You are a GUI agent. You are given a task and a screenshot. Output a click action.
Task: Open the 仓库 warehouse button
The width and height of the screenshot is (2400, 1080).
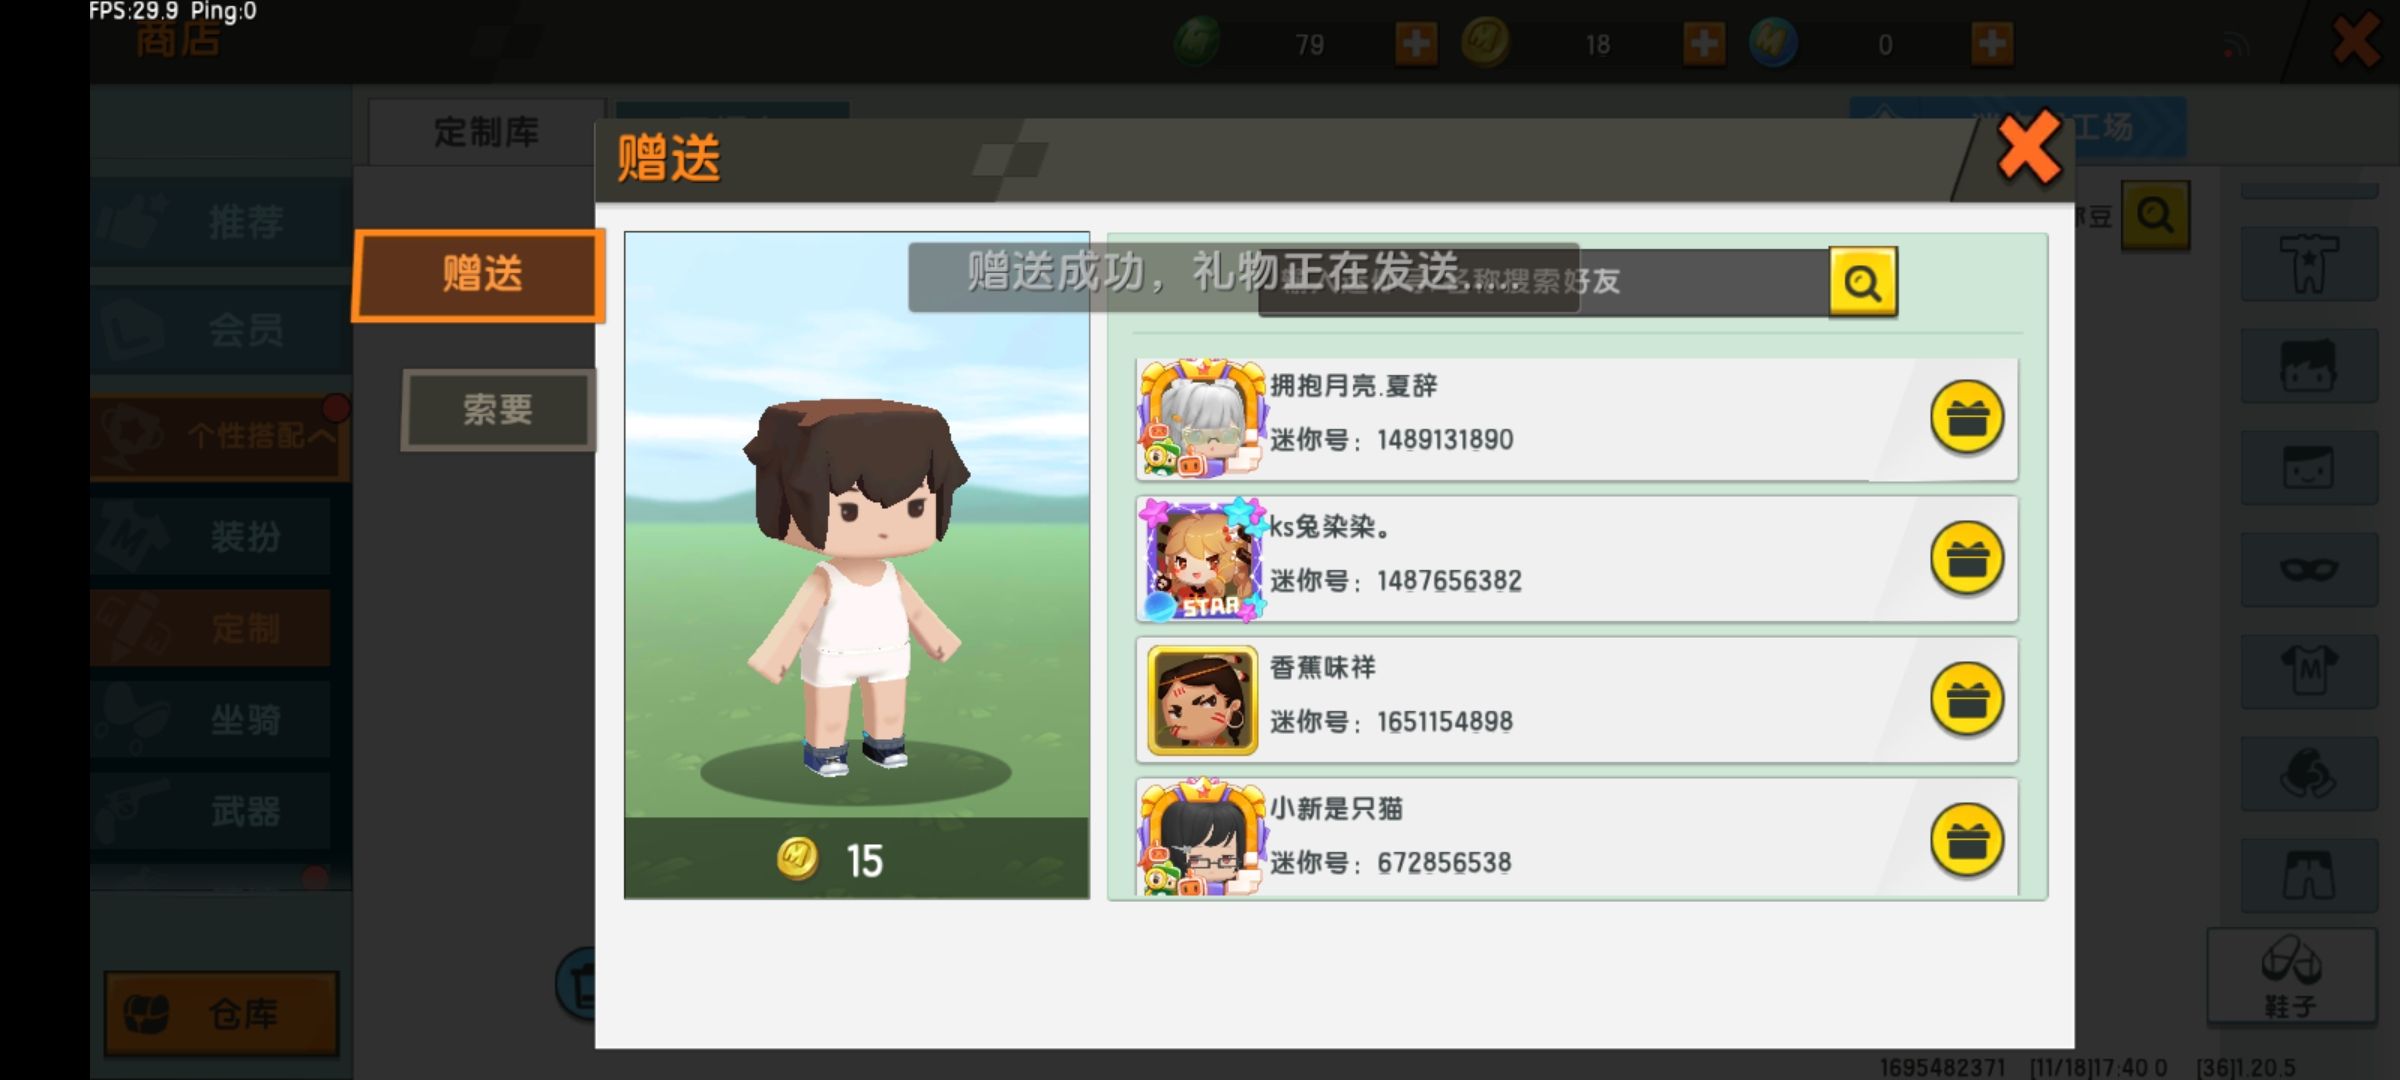(x=221, y=1014)
